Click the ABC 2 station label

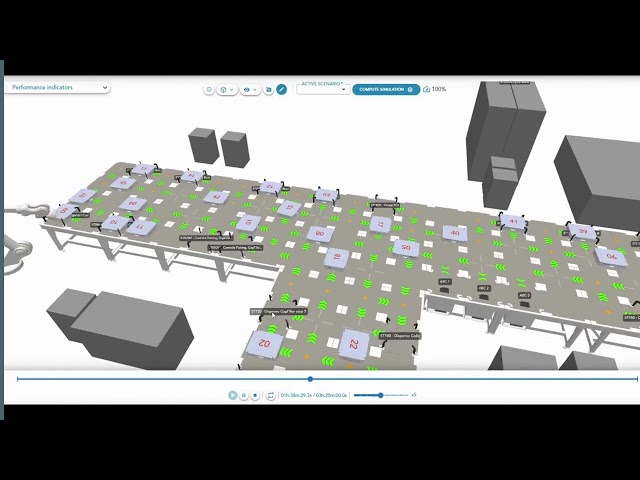coord(484,288)
